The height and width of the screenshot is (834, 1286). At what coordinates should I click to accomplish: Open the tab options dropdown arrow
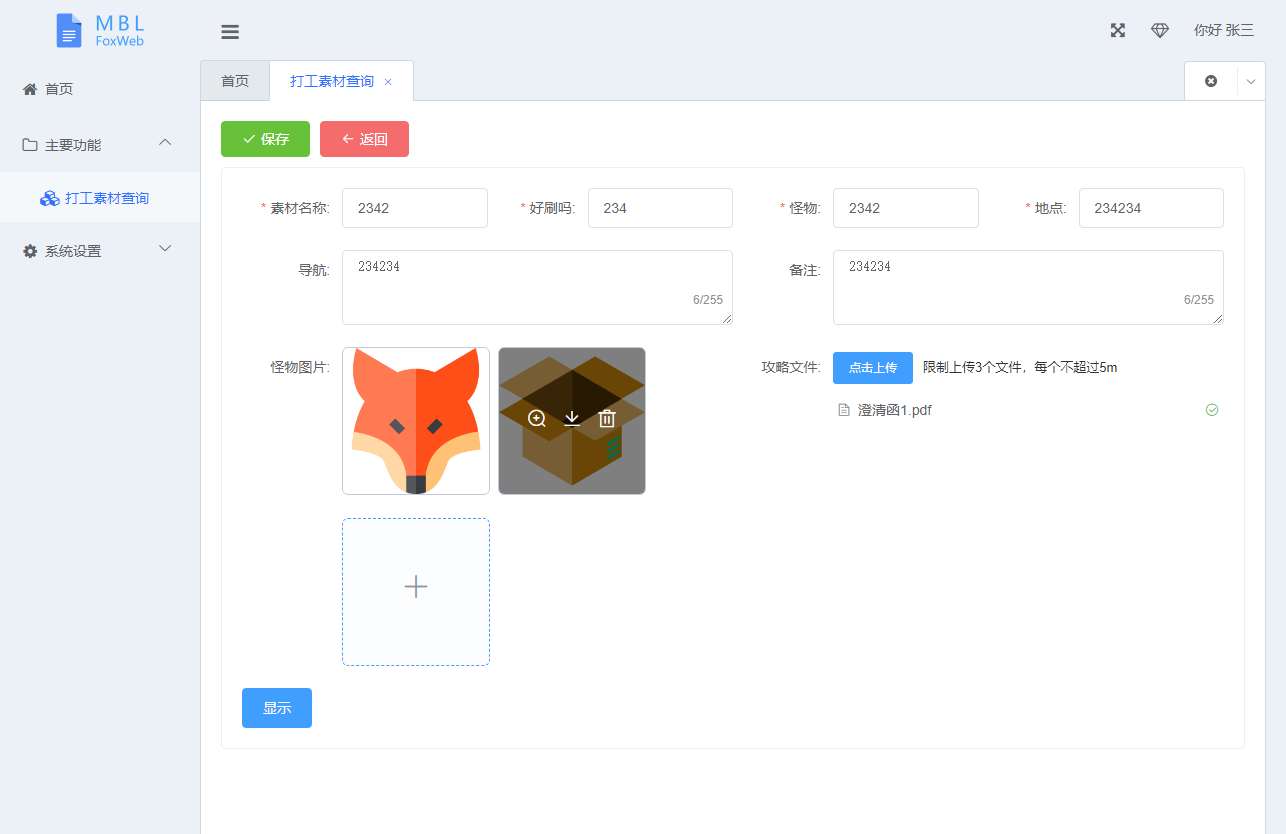pos(1250,82)
